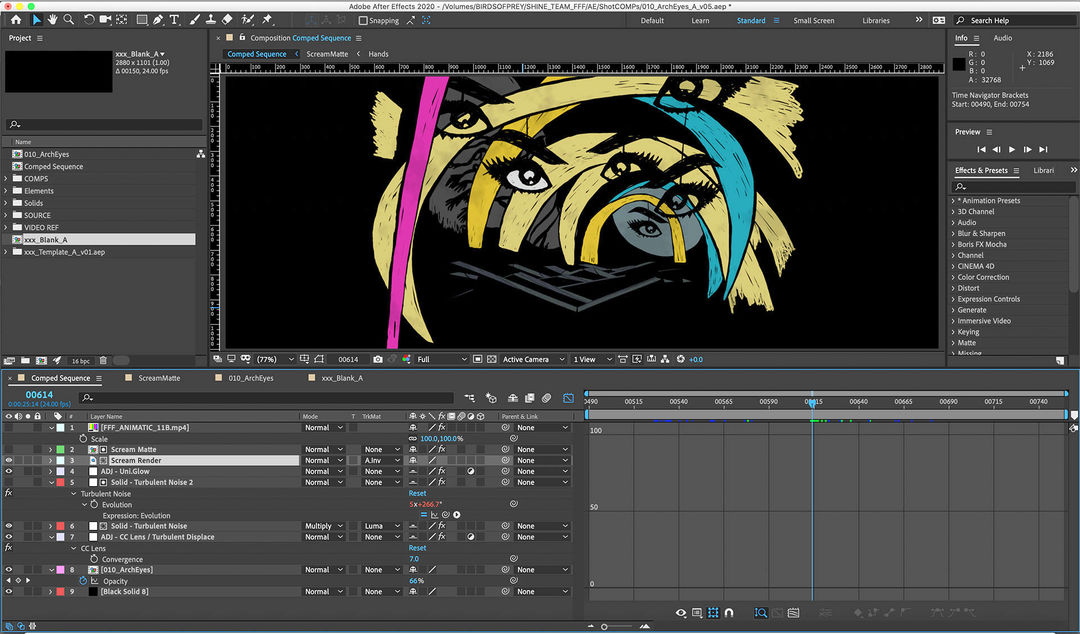Open the Small Screen workspace

[x=813, y=20]
